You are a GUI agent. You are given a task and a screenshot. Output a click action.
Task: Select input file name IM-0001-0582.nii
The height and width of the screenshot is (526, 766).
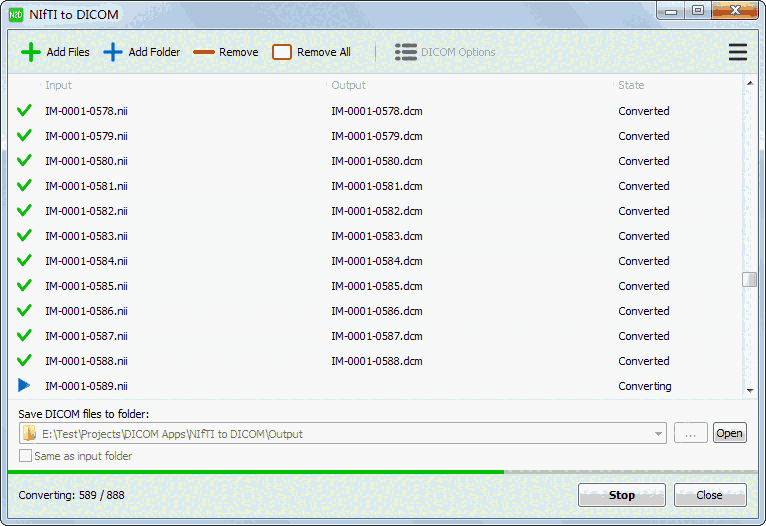[x=86, y=211]
